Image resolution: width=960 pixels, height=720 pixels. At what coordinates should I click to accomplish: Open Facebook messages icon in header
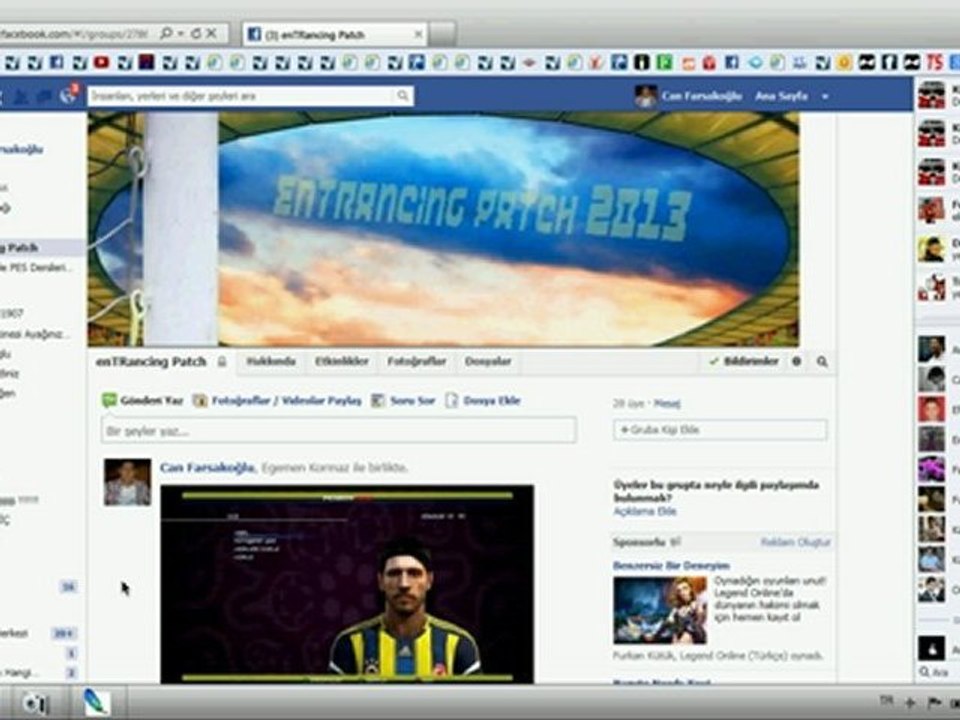[44, 96]
